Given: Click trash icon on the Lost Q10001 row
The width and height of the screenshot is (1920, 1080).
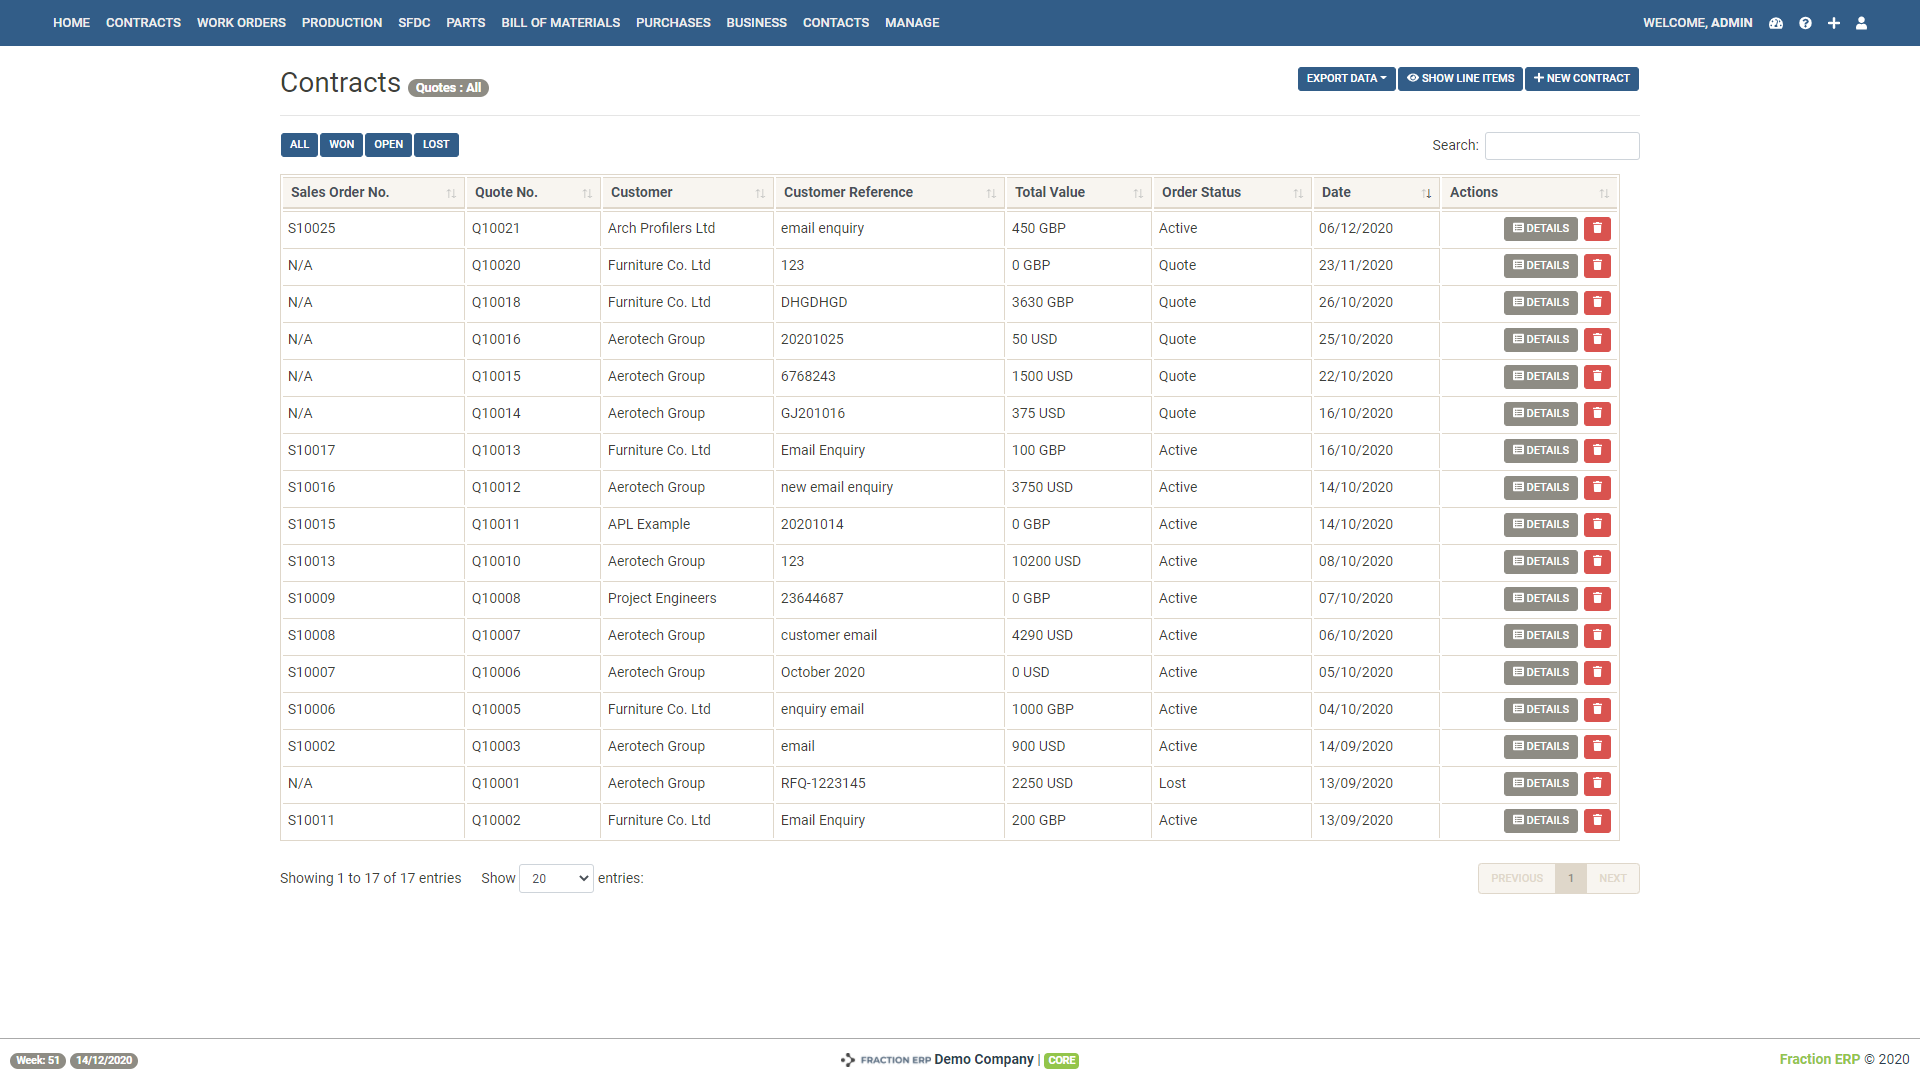Looking at the screenshot, I should (1597, 784).
